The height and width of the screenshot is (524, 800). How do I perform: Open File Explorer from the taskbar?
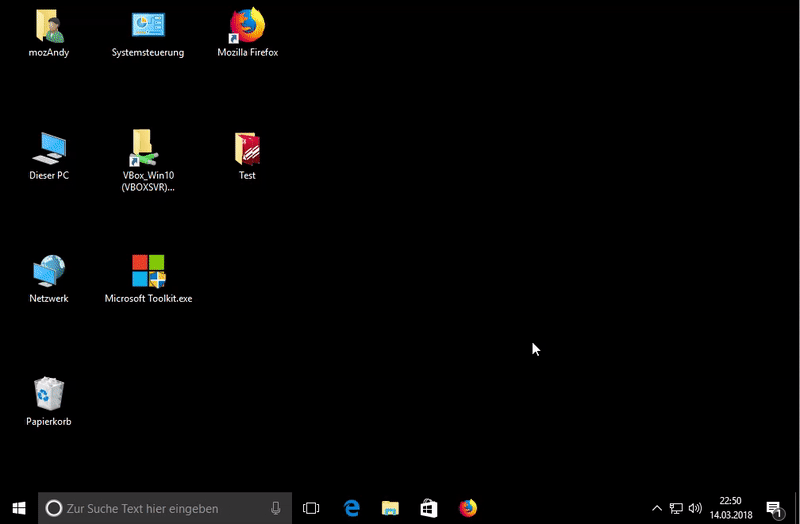[x=390, y=508]
